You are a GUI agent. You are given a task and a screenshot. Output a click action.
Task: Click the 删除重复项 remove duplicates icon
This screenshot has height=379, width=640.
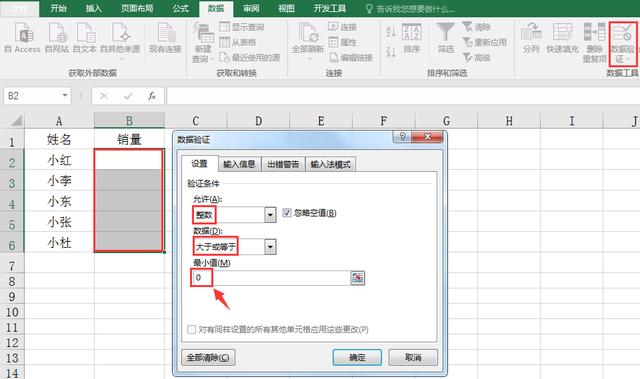click(594, 33)
